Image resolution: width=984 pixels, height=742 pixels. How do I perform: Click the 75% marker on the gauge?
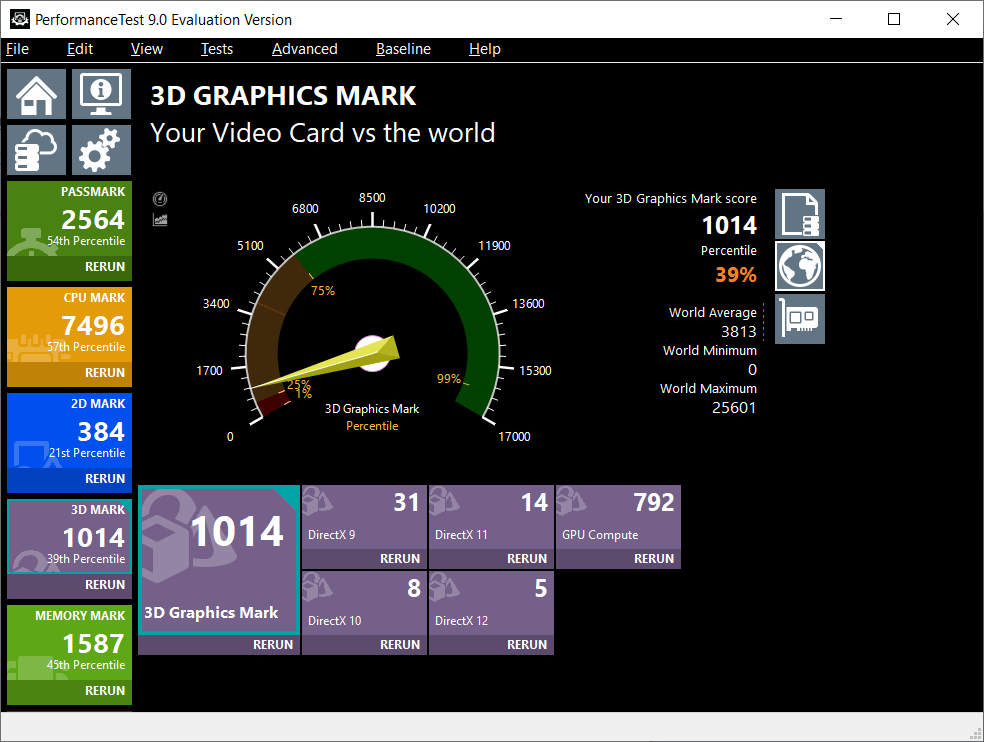coord(323,291)
